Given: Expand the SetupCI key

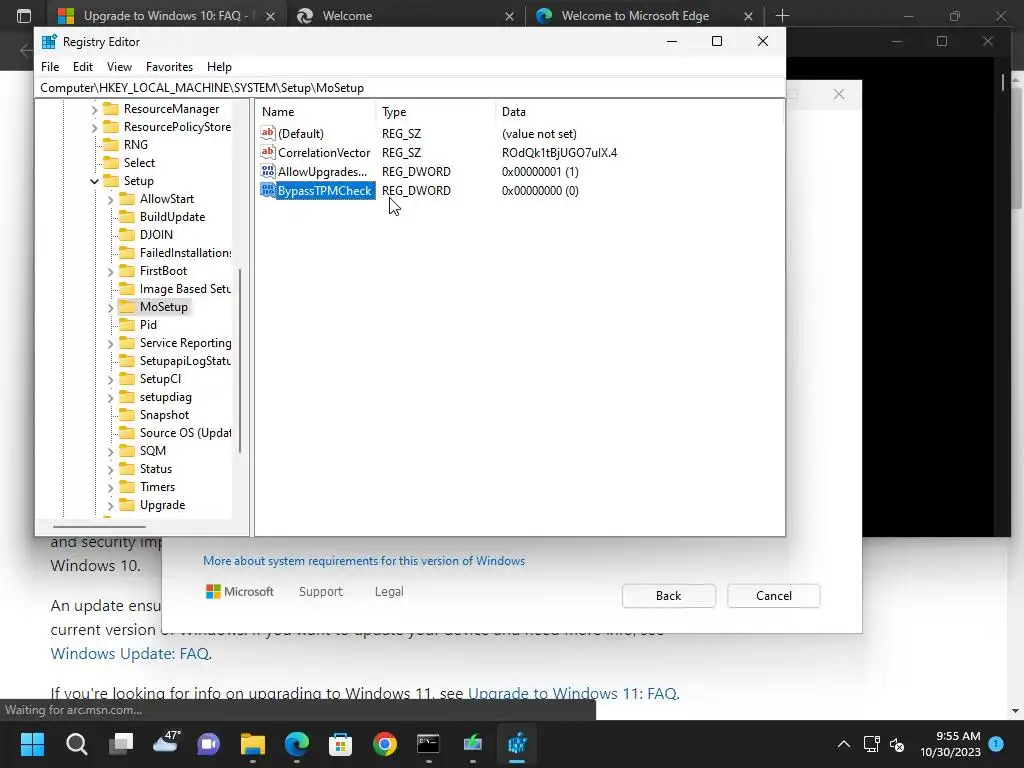Looking at the screenshot, I should point(110,379).
